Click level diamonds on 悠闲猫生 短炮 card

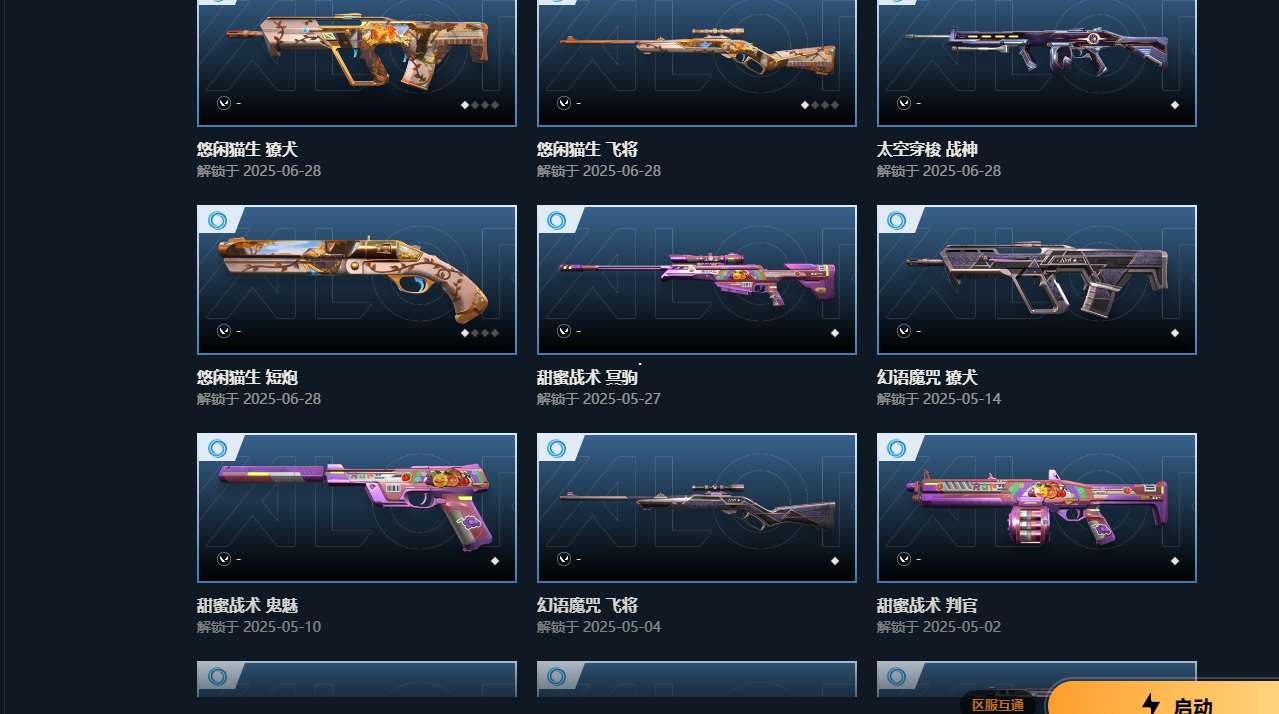[x=480, y=333]
